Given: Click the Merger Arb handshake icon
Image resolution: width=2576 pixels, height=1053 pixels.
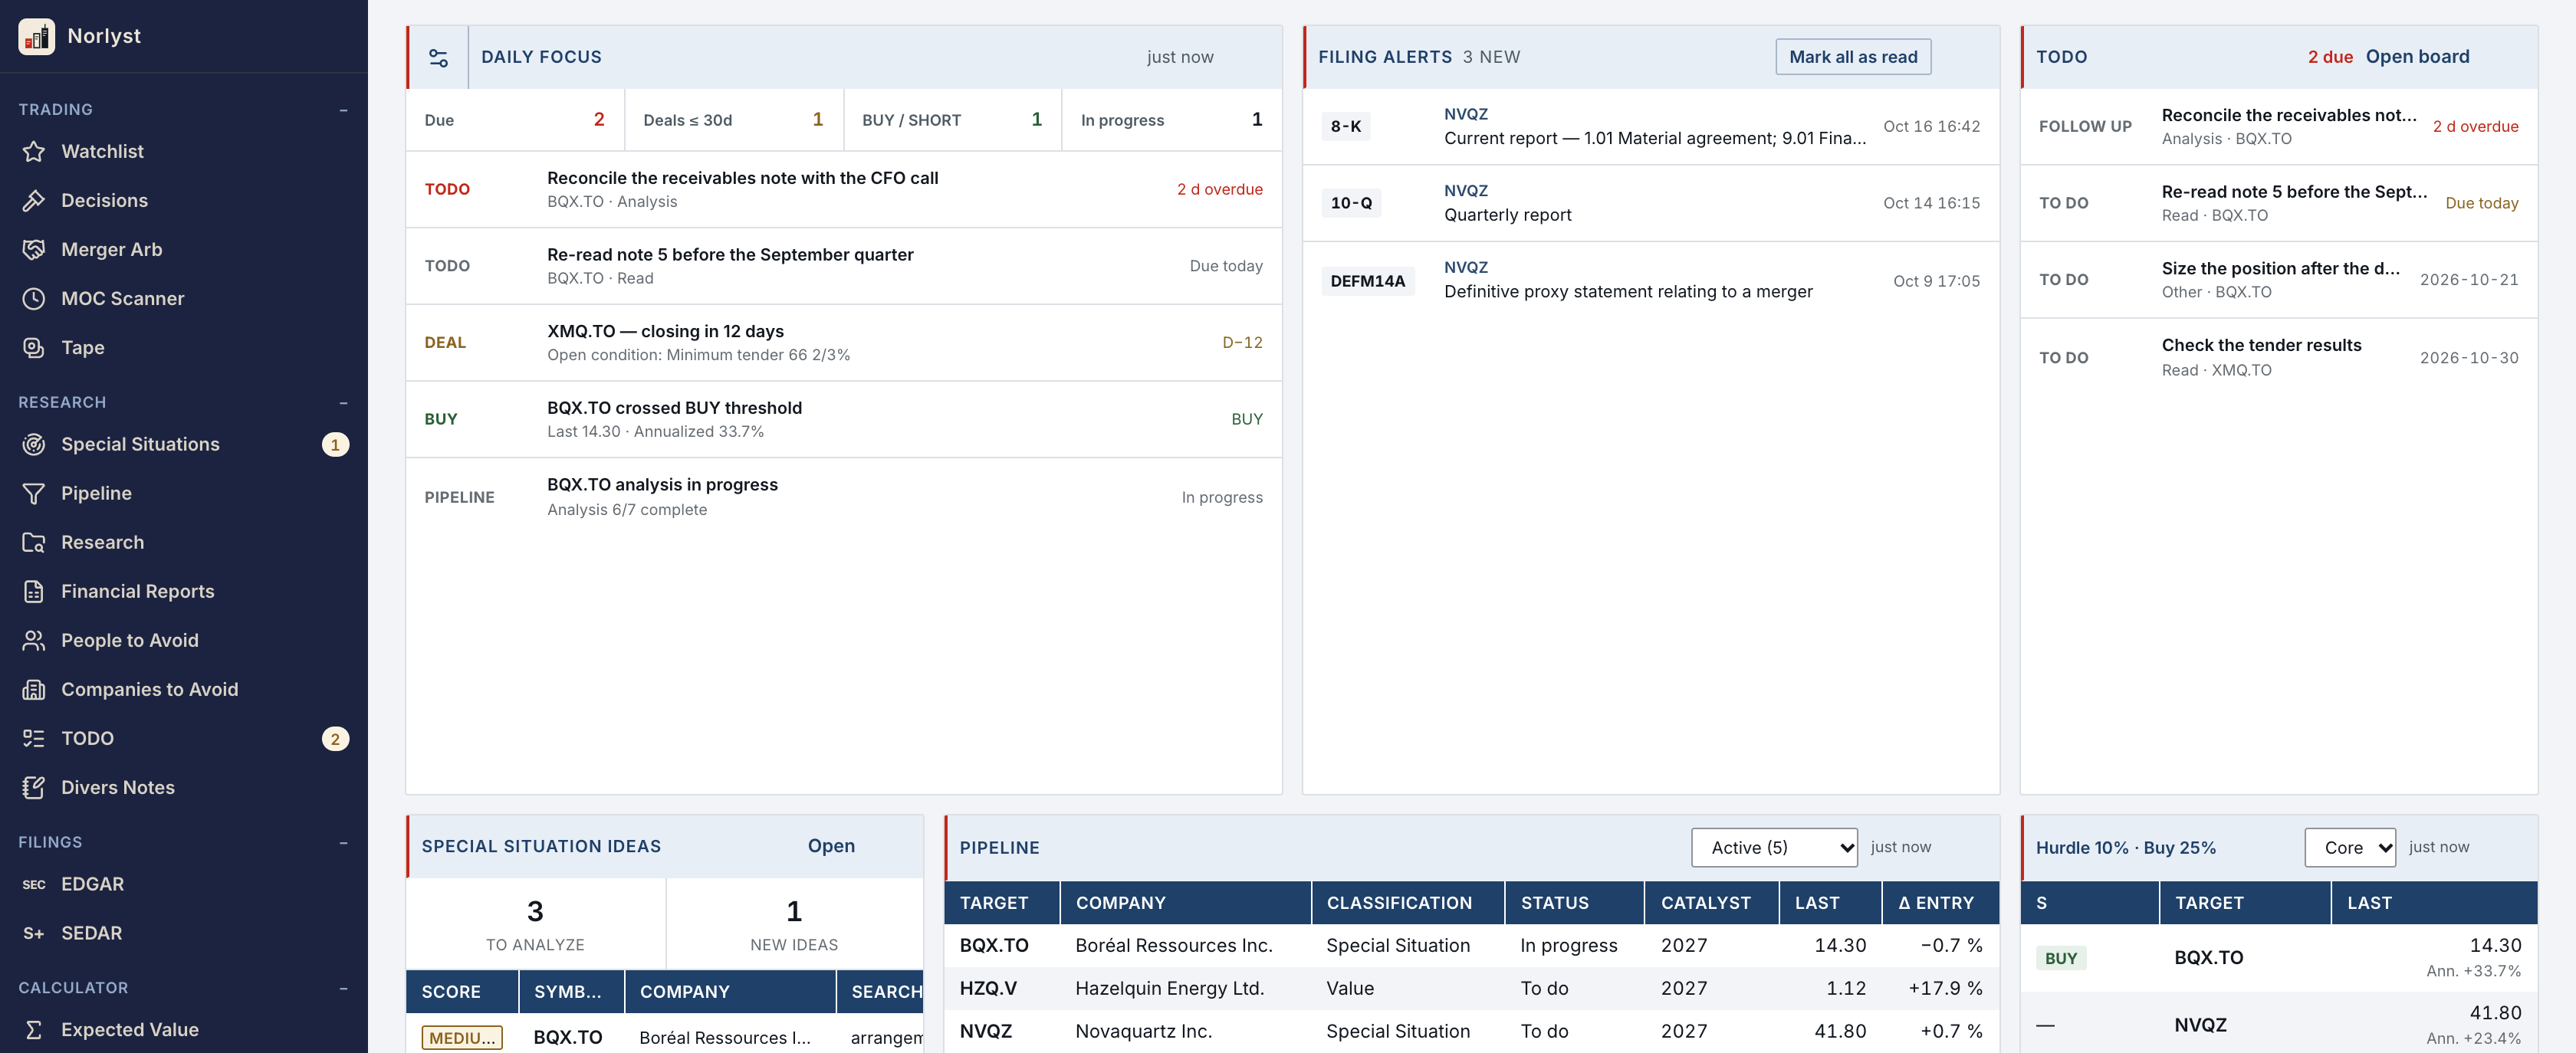Looking at the screenshot, I should tap(34, 250).
